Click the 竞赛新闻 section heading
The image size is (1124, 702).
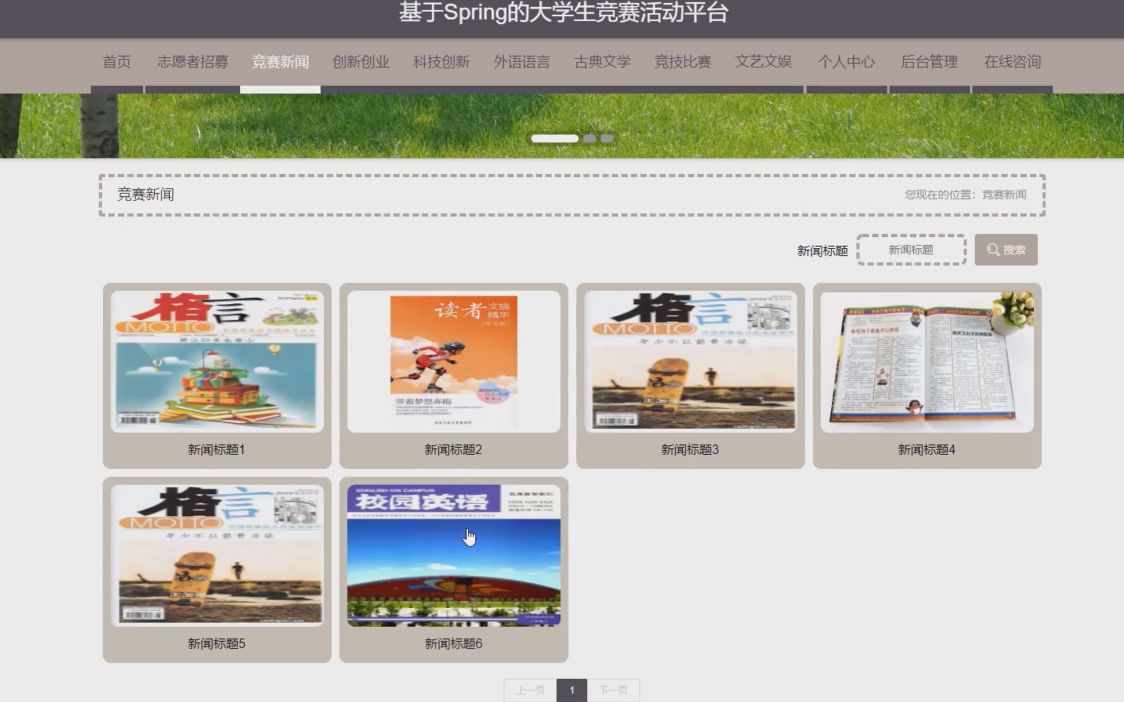(146, 194)
